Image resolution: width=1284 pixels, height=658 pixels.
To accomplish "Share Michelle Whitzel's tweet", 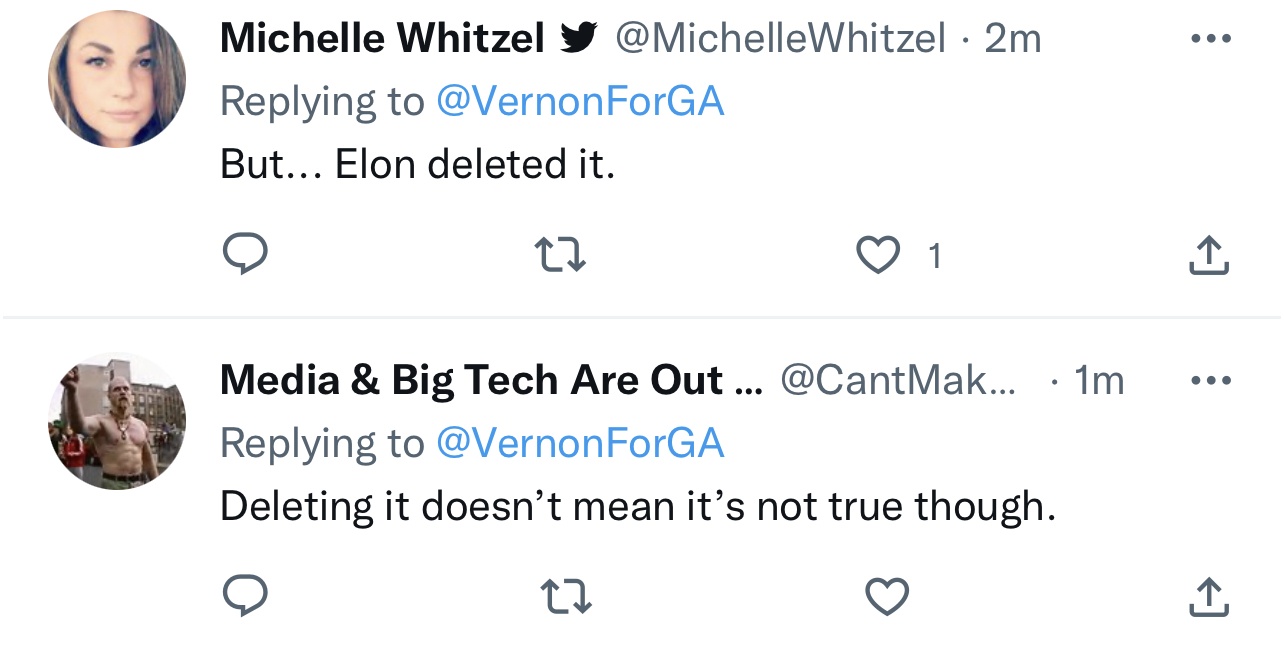I will [x=1208, y=256].
